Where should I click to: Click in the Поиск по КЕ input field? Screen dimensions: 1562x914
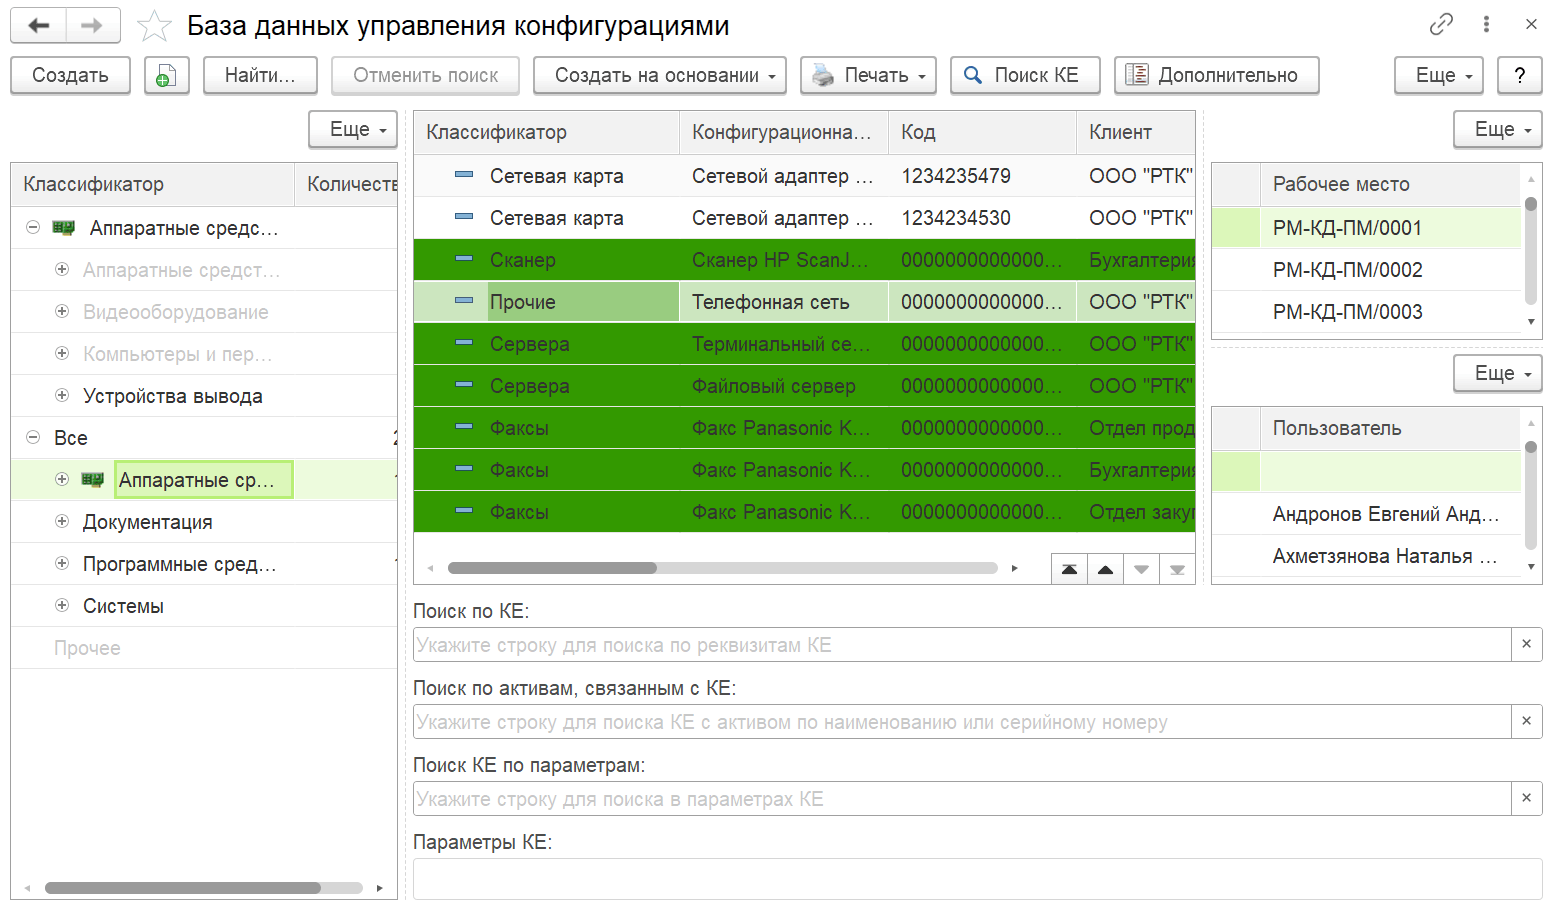pos(962,645)
